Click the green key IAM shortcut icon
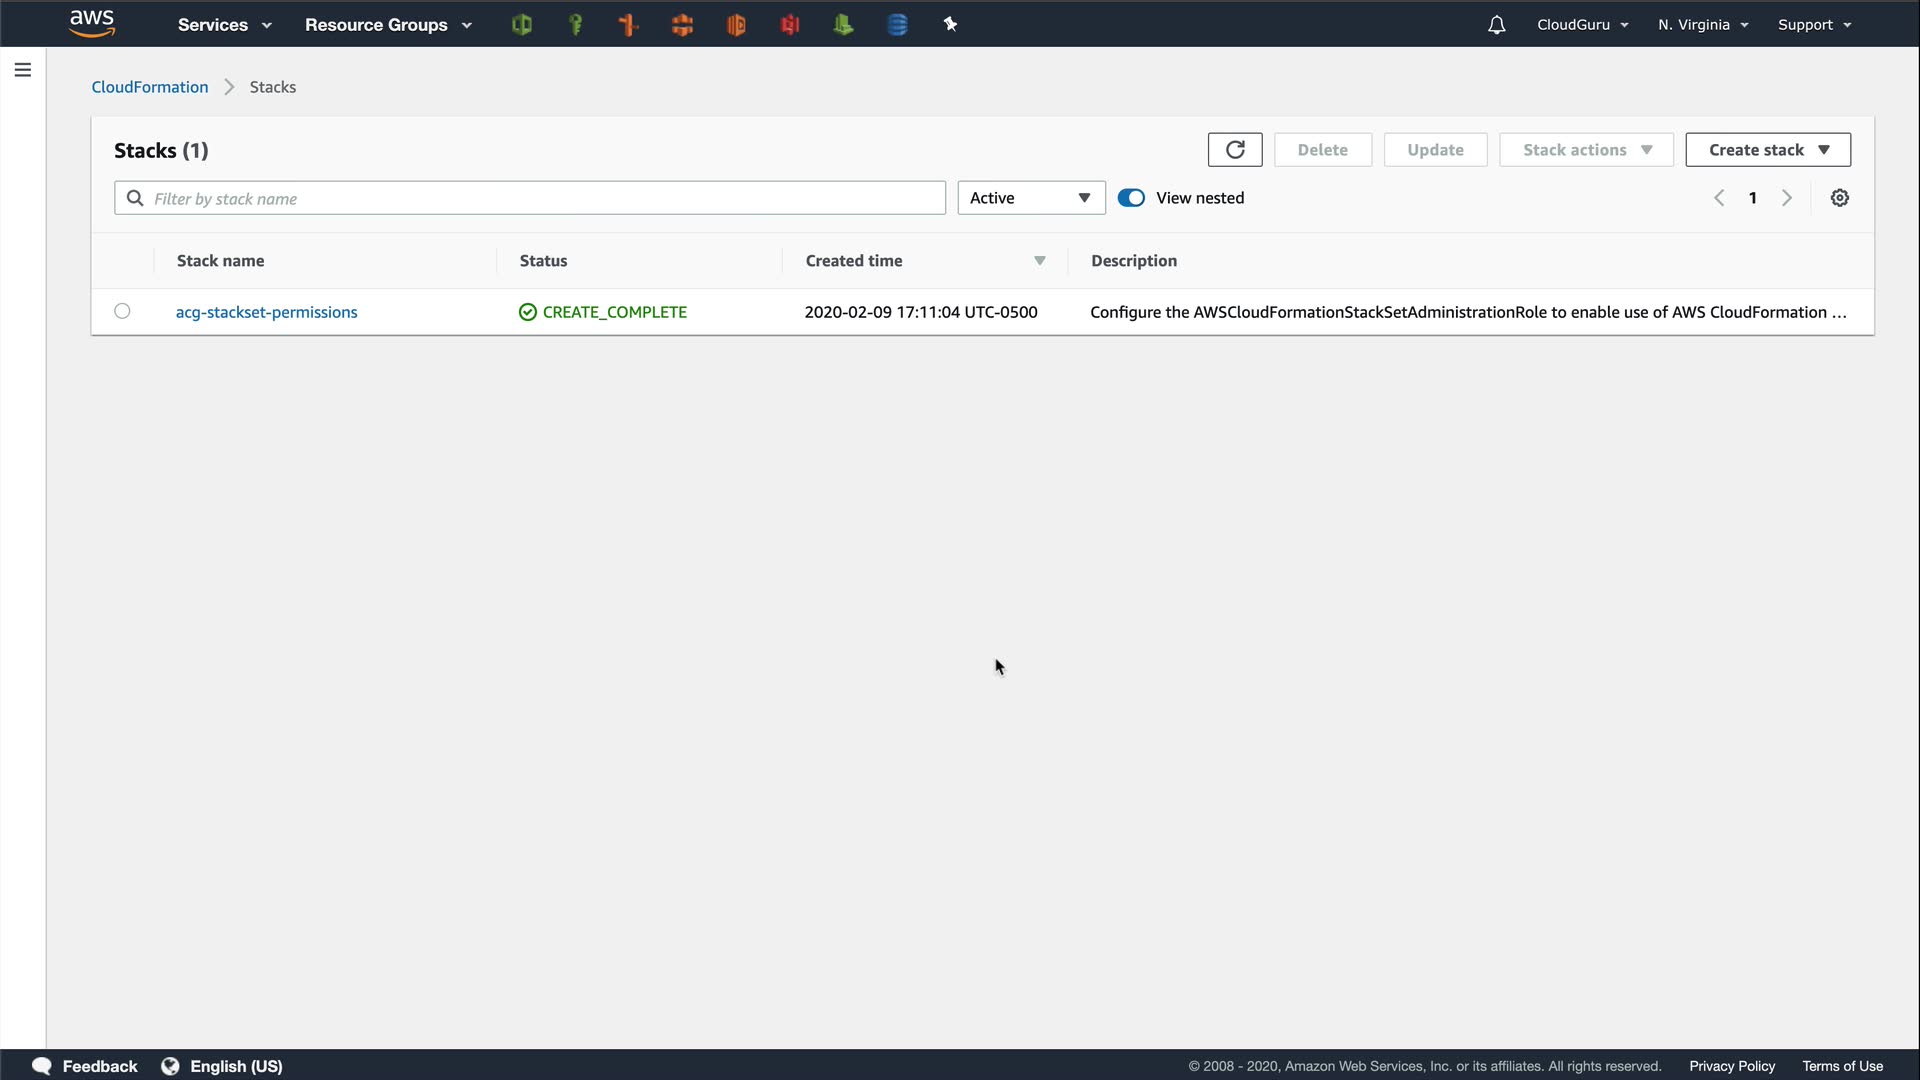 [x=575, y=25]
